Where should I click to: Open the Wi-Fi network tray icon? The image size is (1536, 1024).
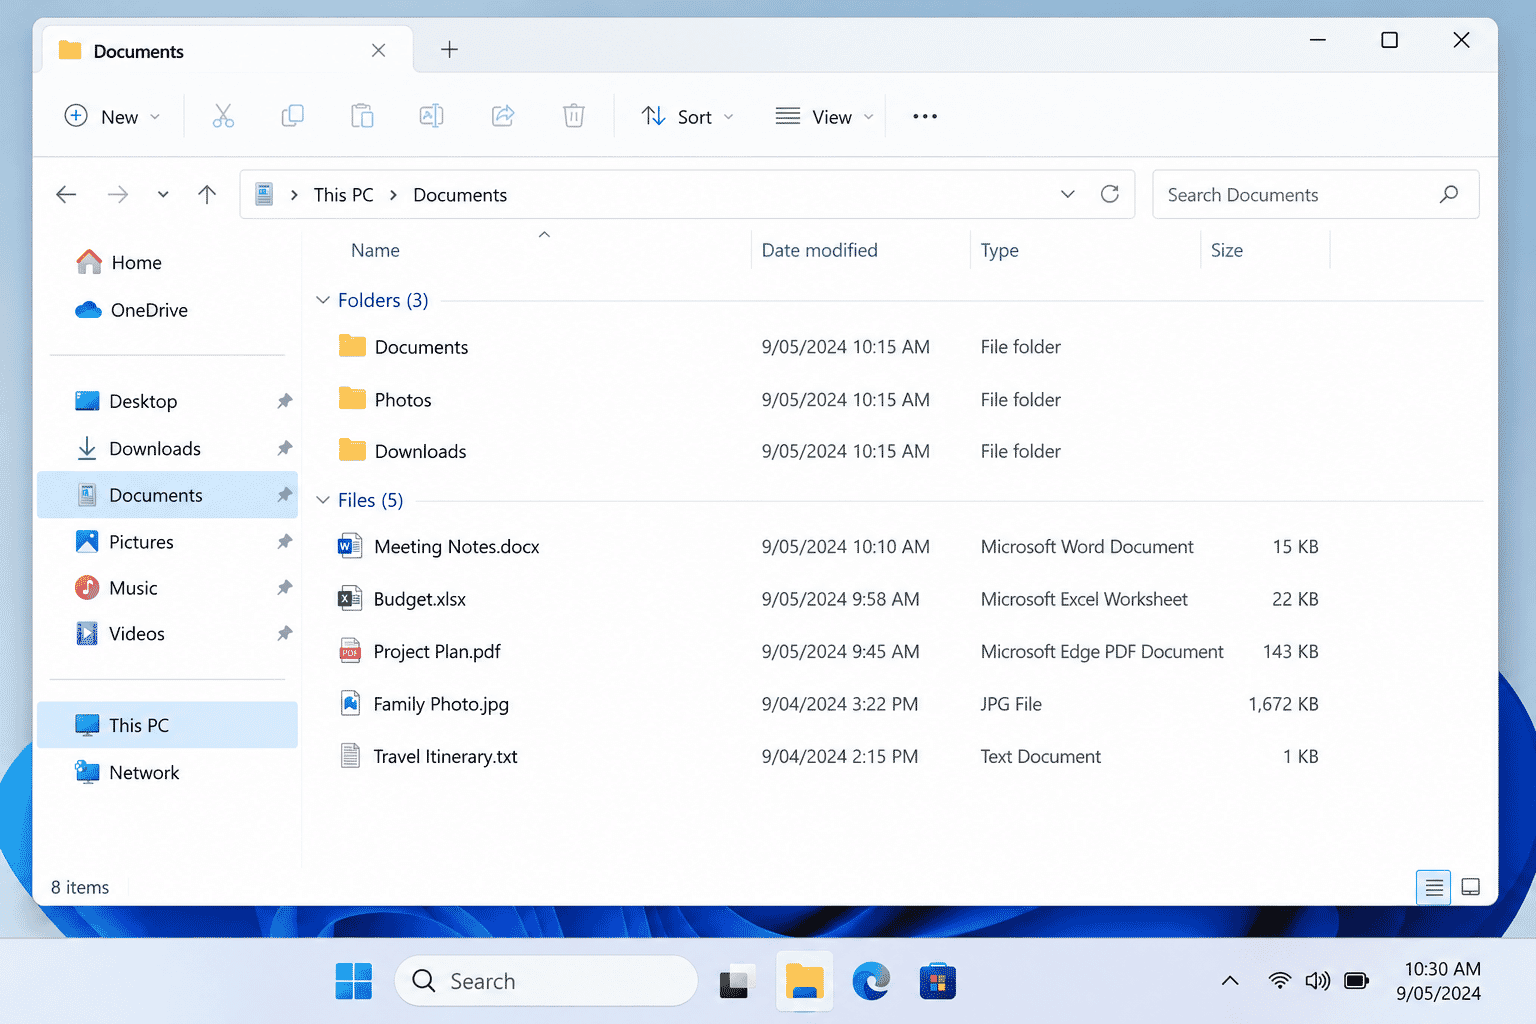coord(1280,980)
